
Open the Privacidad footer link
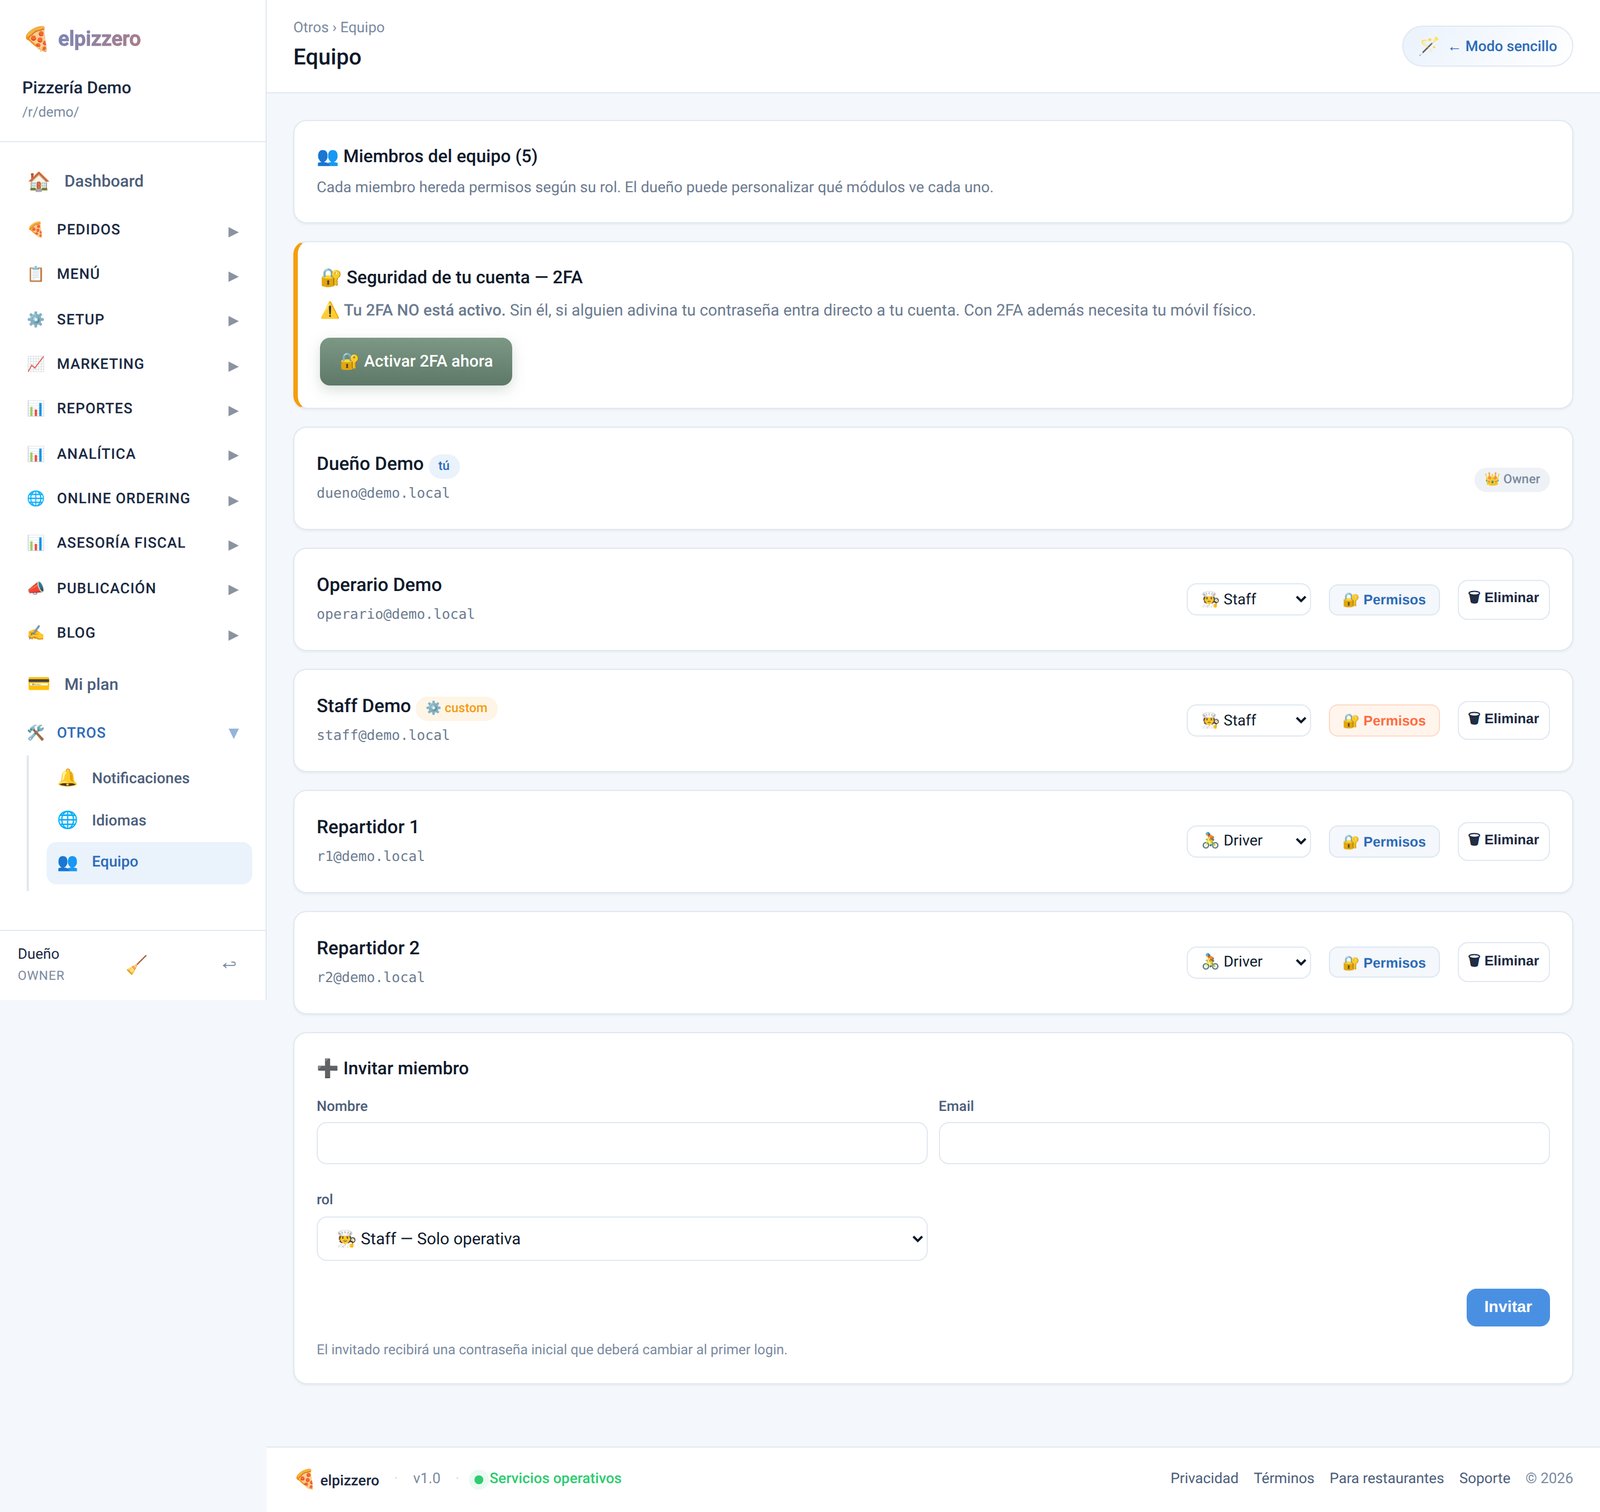1204,1478
